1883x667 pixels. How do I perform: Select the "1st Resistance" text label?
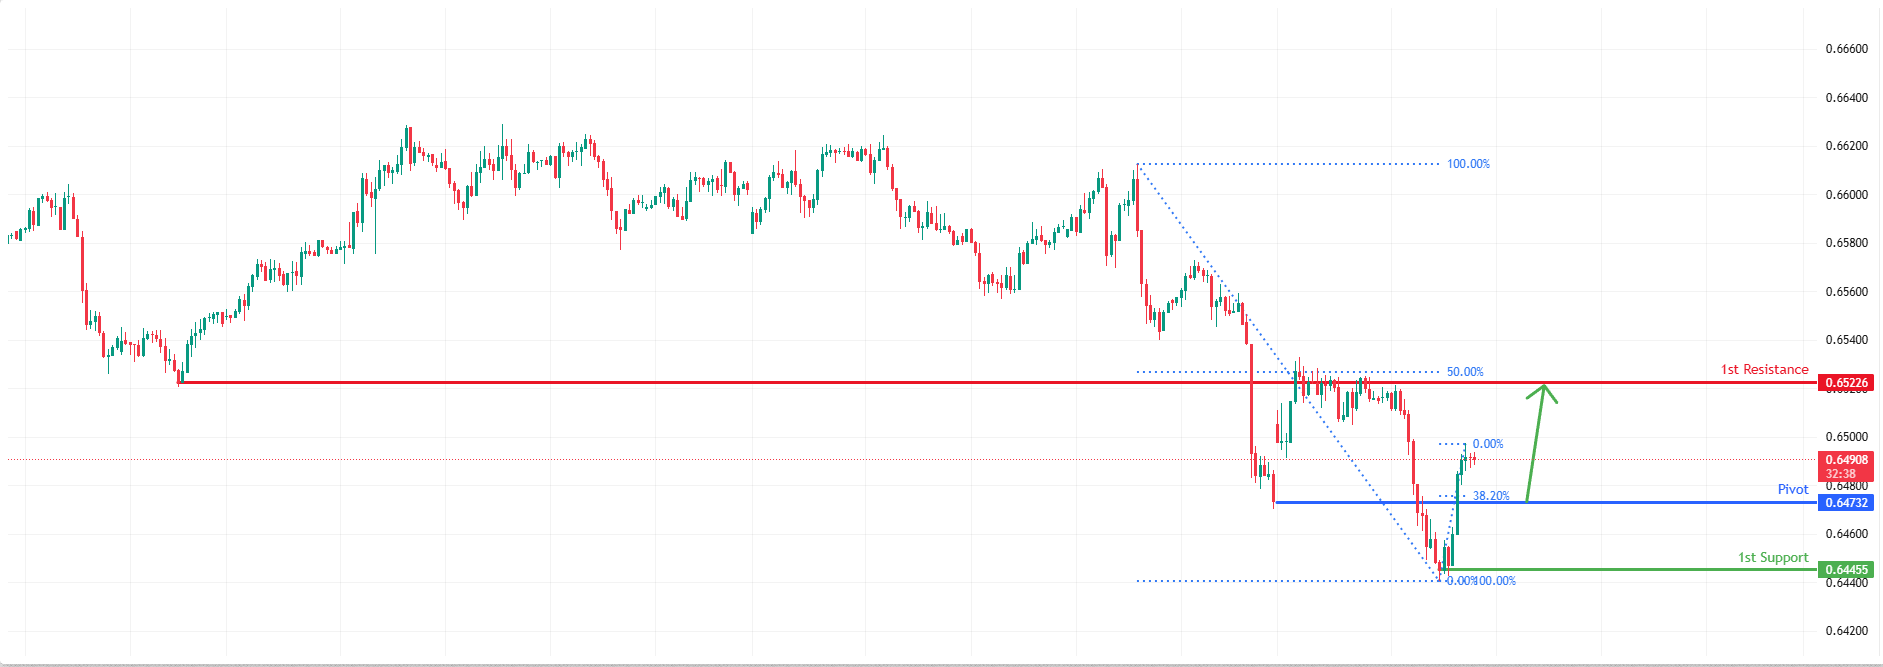[x=1764, y=370]
